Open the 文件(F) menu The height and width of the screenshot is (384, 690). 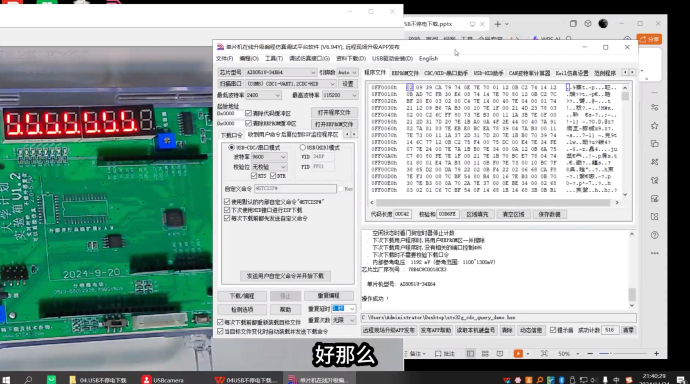(224, 59)
